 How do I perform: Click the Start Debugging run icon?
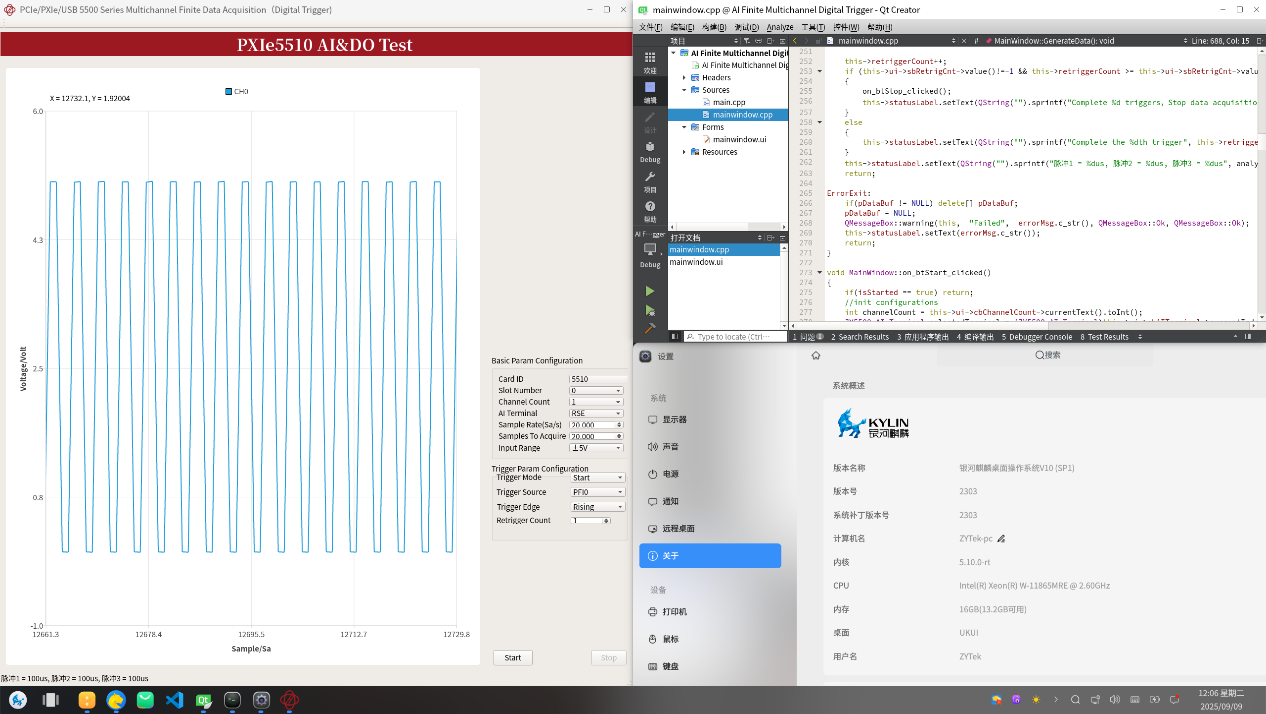tap(650, 310)
